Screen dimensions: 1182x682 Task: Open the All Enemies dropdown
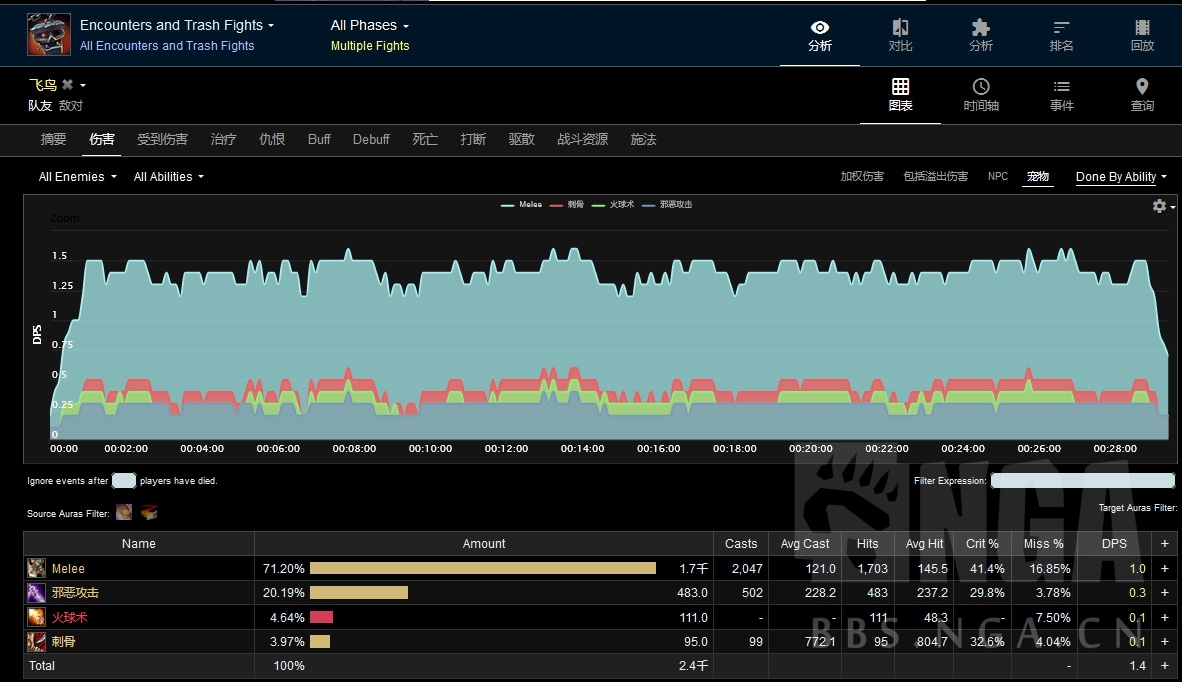[x=77, y=177]
